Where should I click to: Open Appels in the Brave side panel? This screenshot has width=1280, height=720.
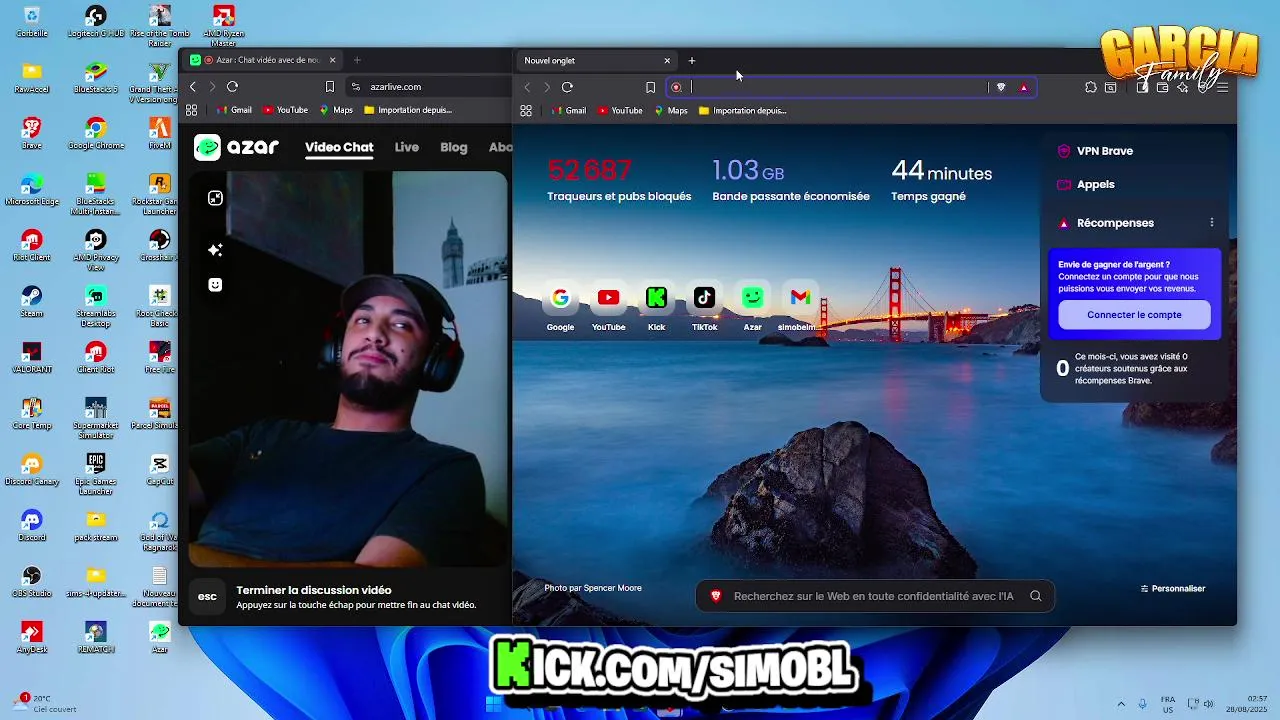pyautogui.click(x=1086, y=184)
